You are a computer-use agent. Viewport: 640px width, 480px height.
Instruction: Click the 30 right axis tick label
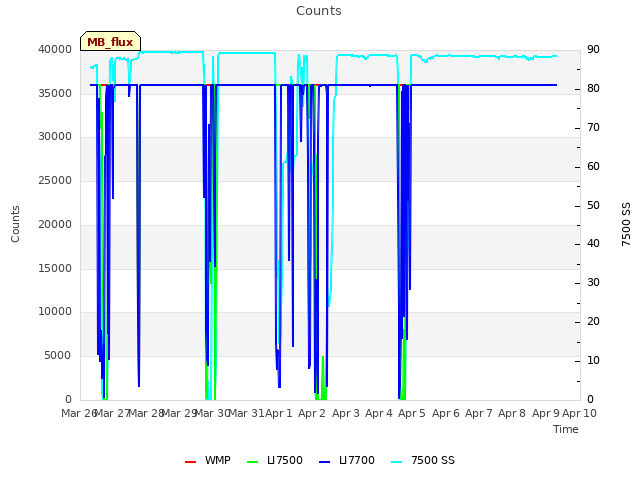593,282
